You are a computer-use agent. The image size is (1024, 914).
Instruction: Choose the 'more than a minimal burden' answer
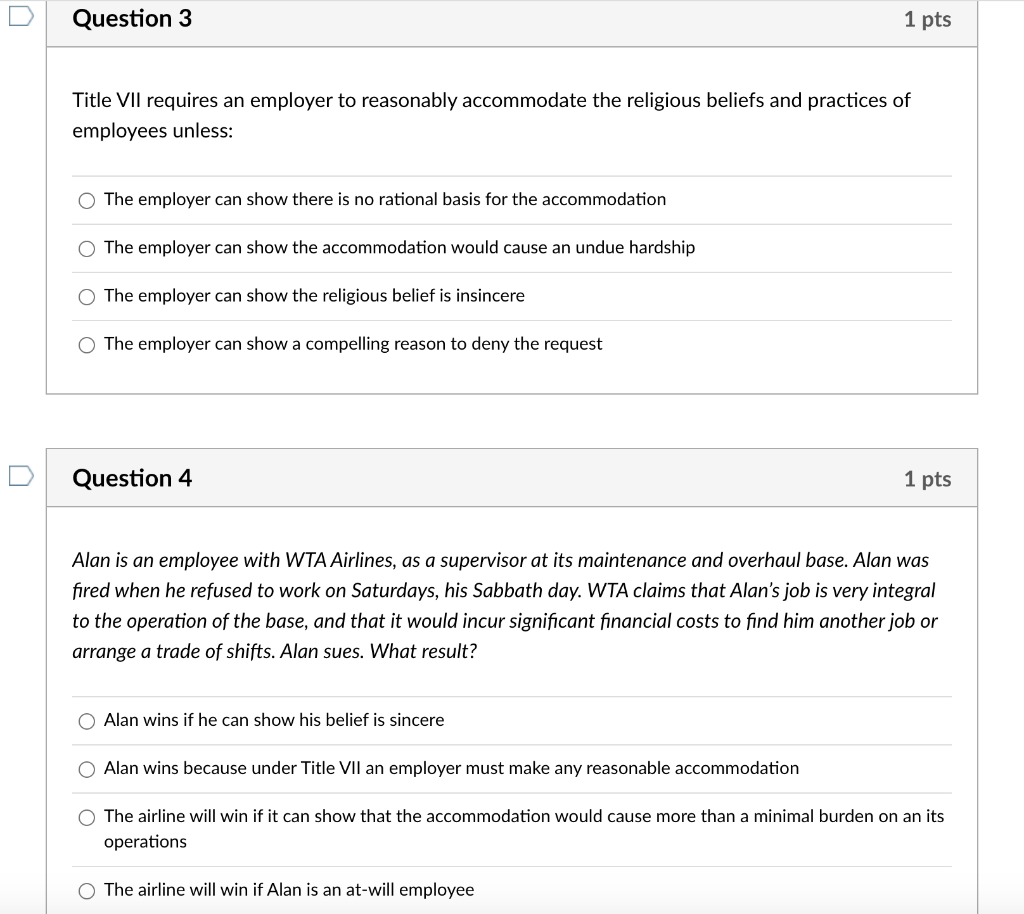pos(87,817)
